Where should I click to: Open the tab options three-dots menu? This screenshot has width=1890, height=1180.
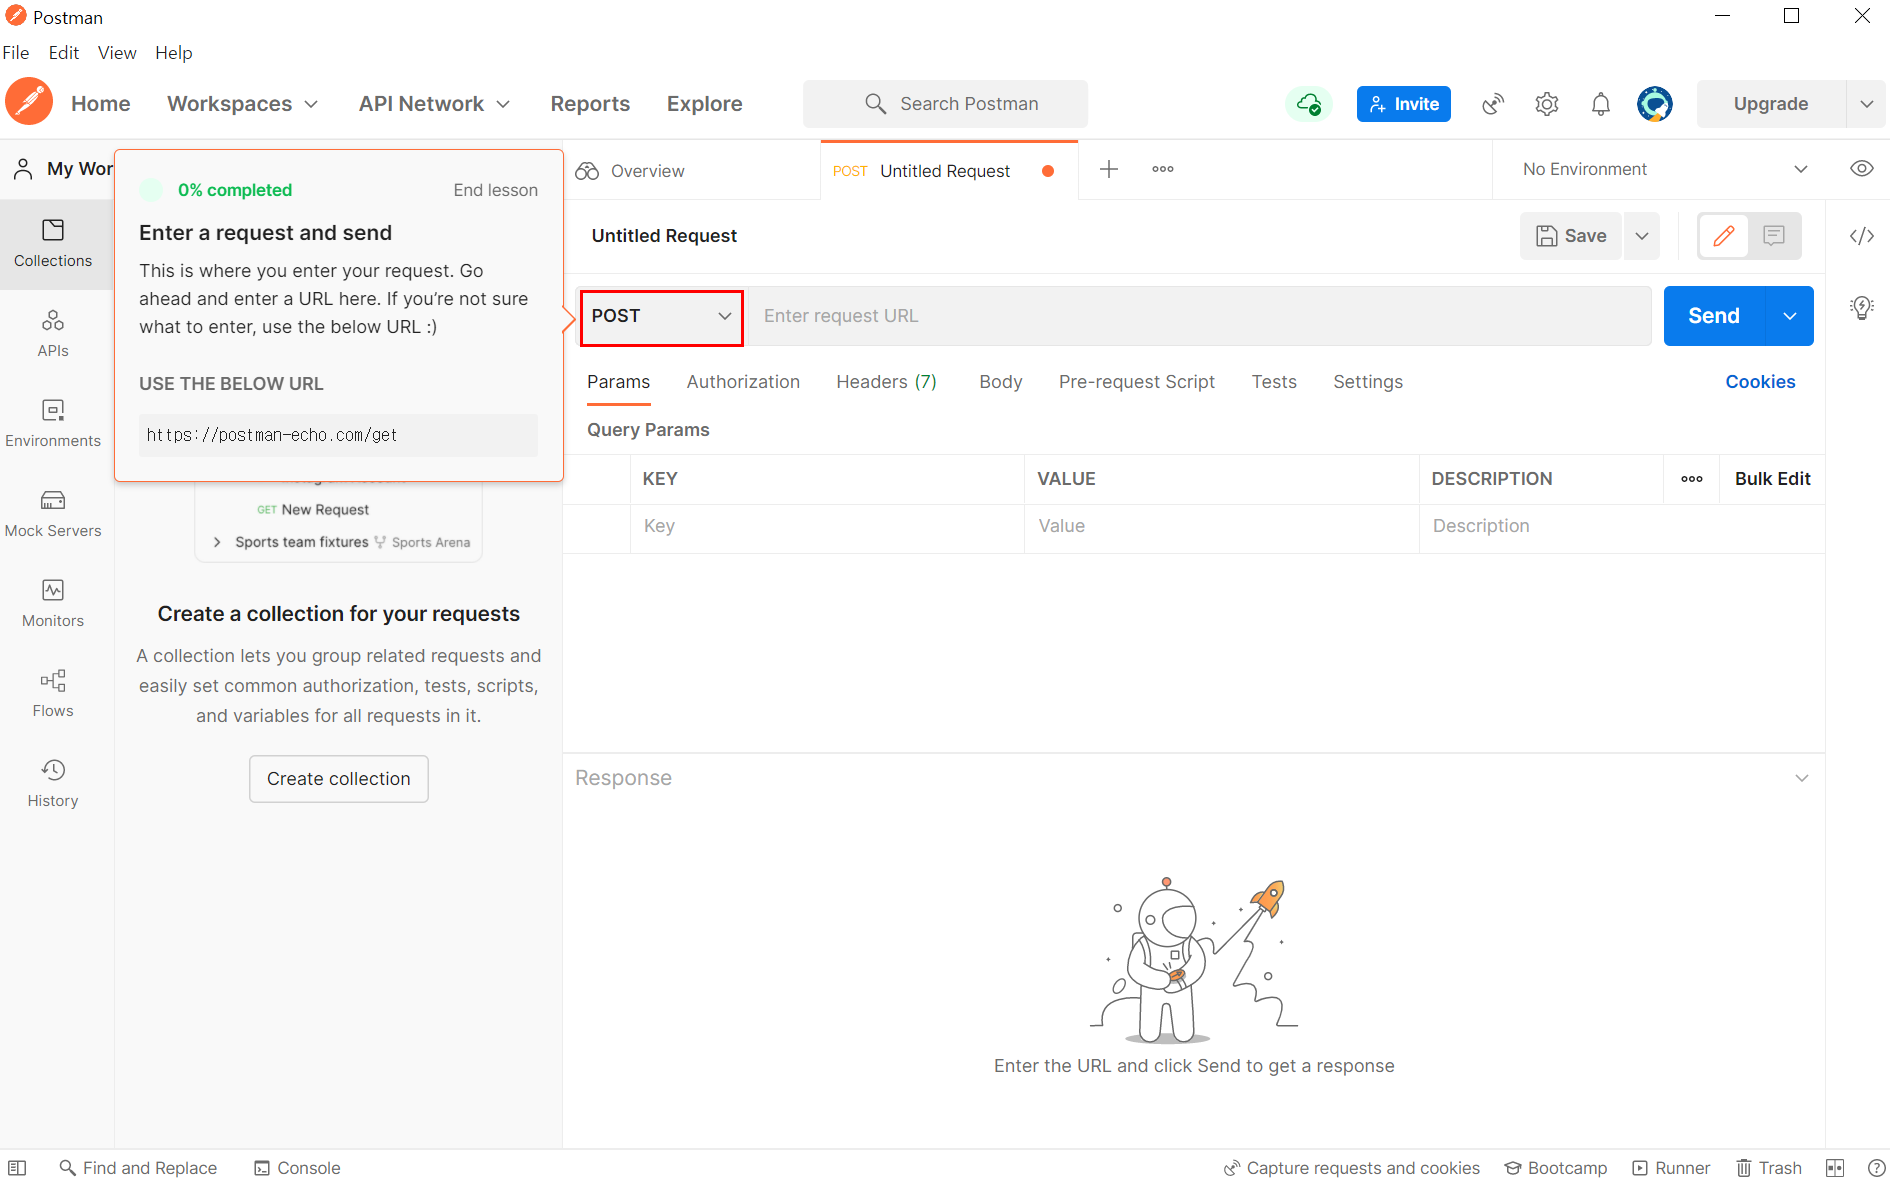pyautogui.click(x=1163, y=169)
